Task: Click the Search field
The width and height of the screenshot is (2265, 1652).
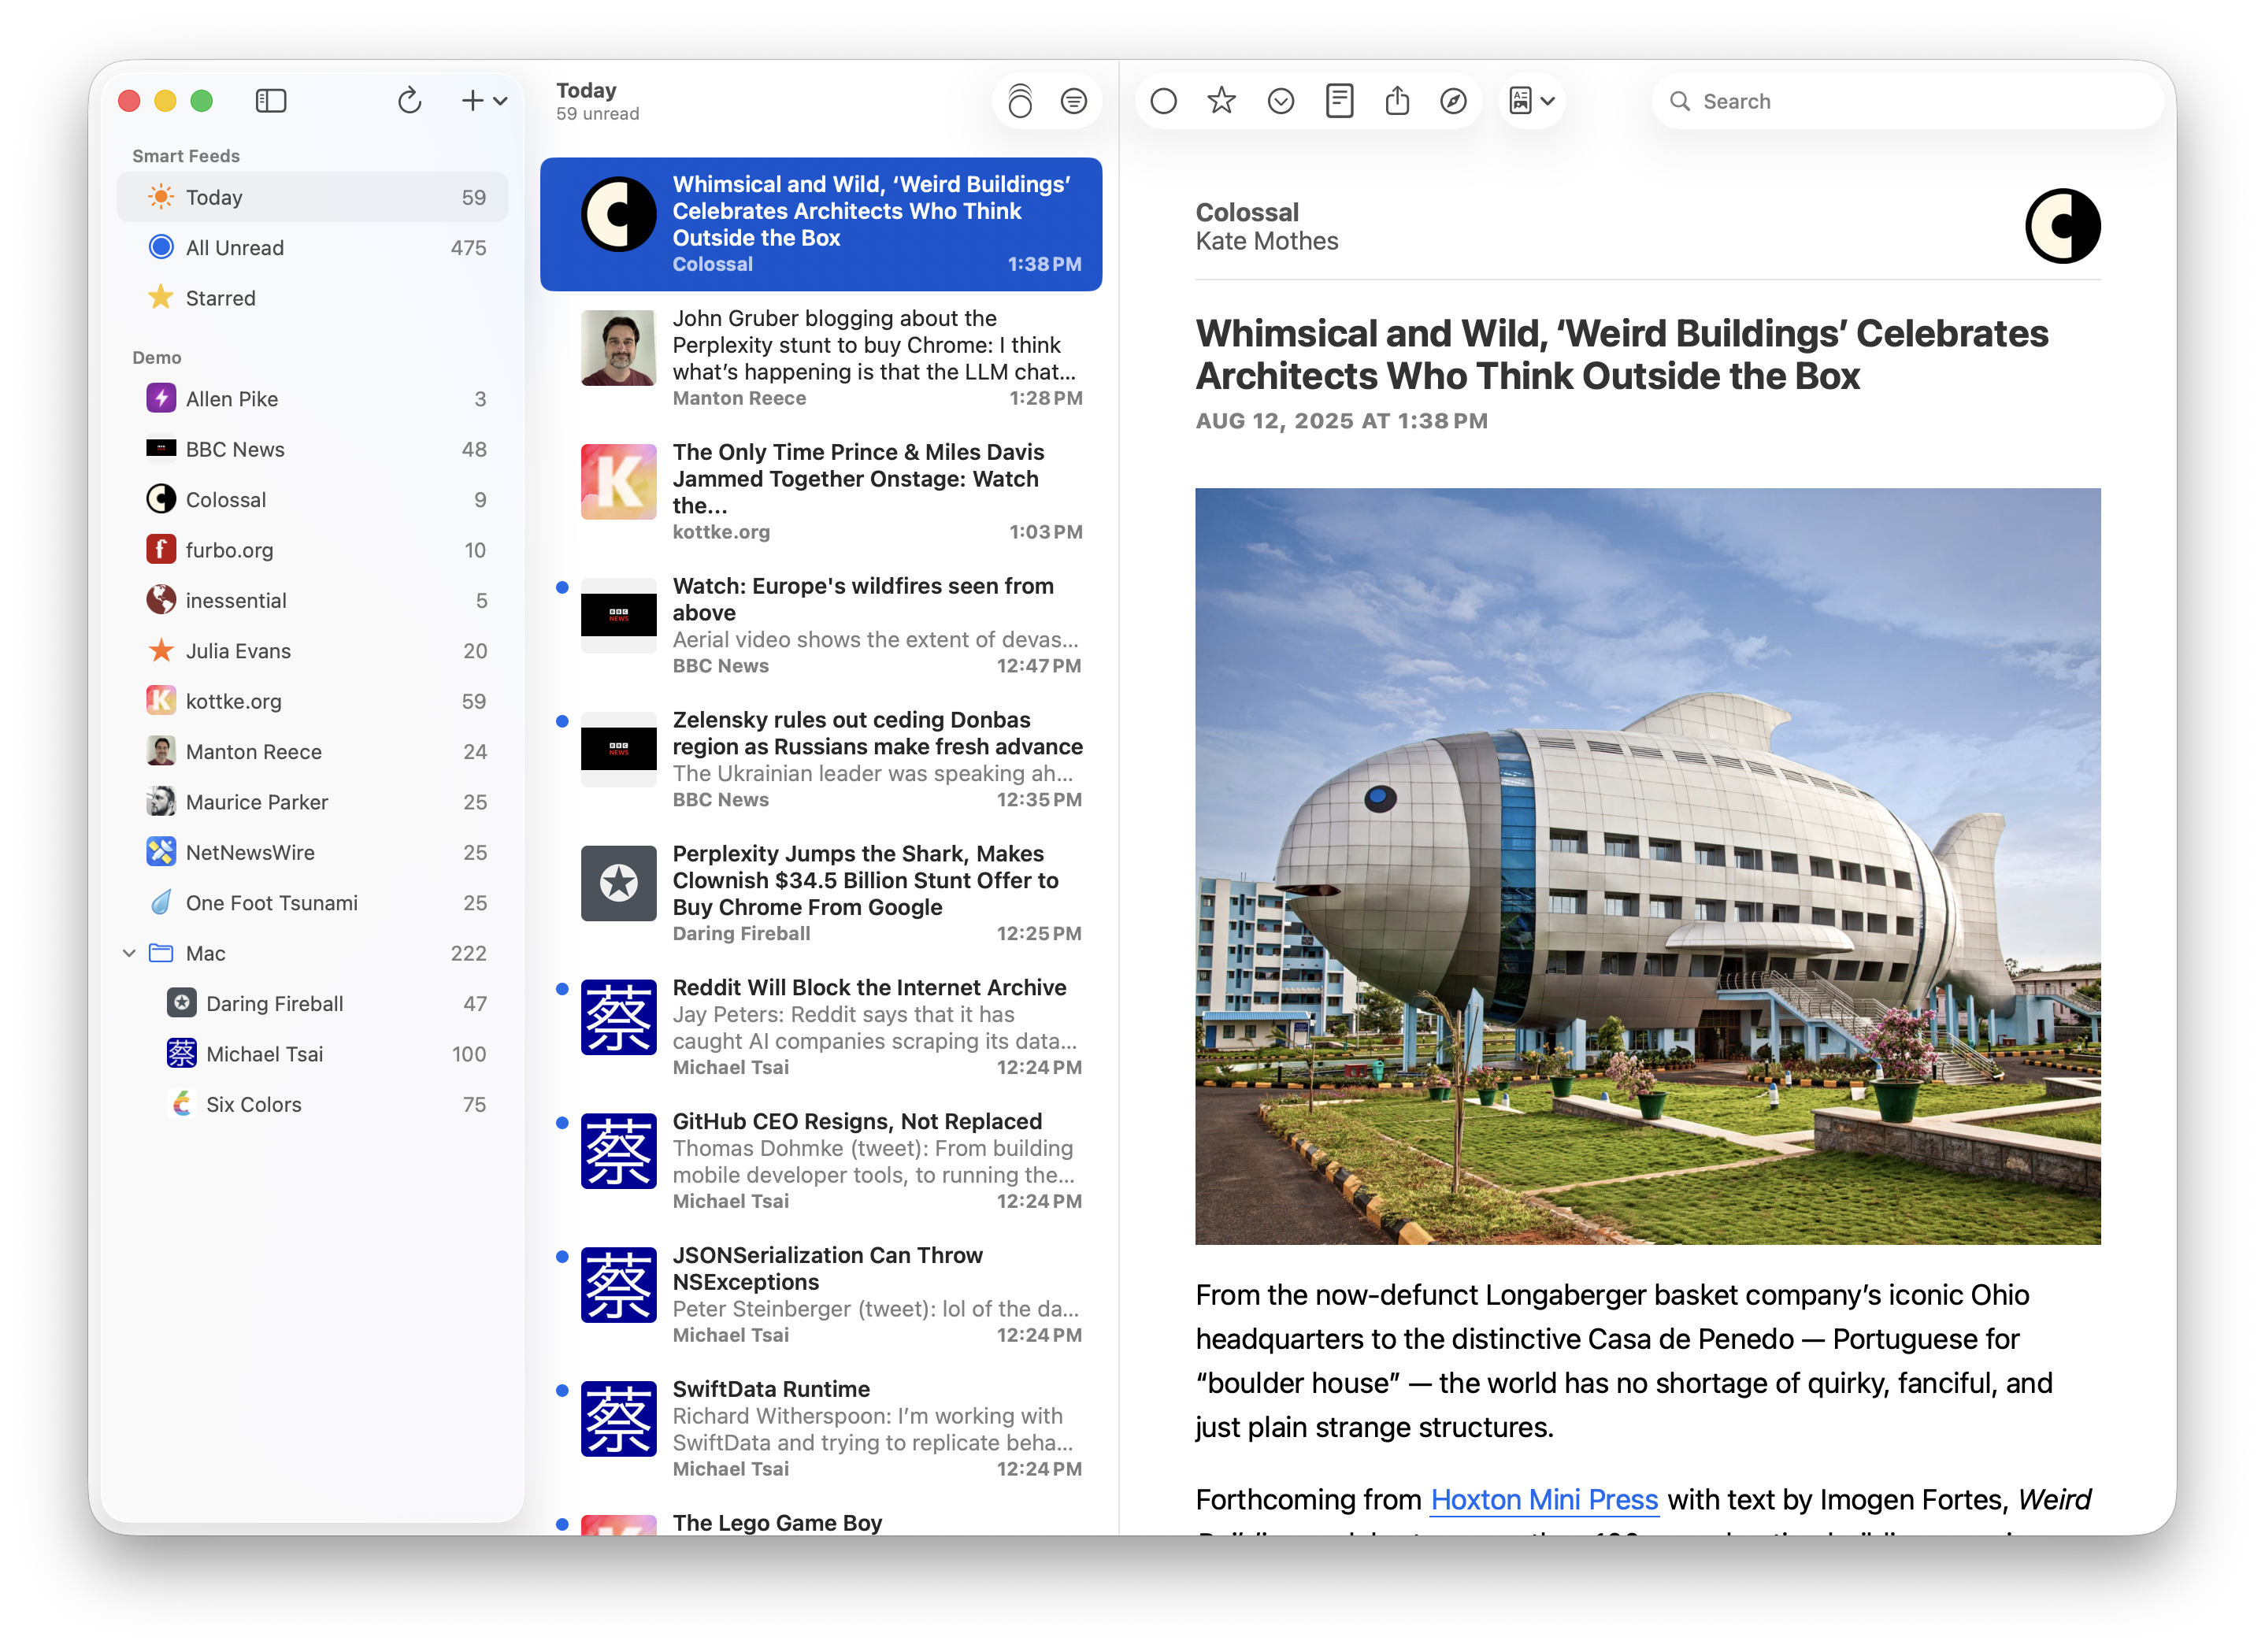Action: click(x=1908, y=101)
